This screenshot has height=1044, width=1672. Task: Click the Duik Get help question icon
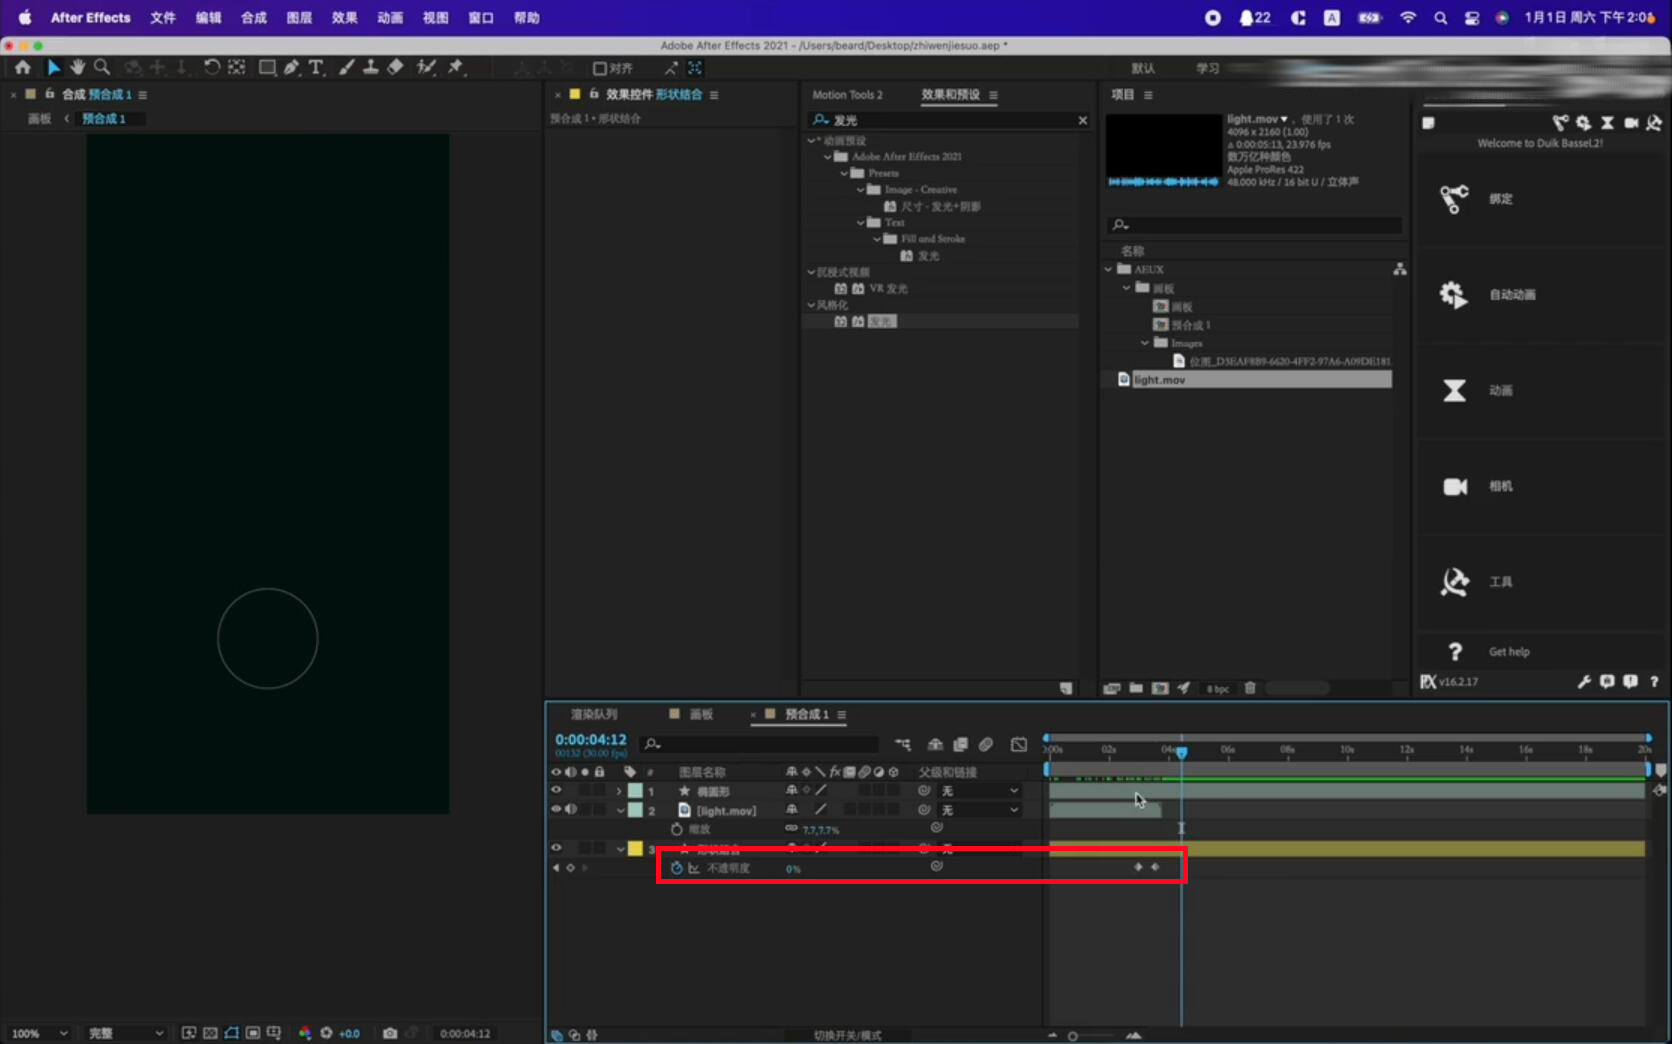click(x=1455, y=652)
